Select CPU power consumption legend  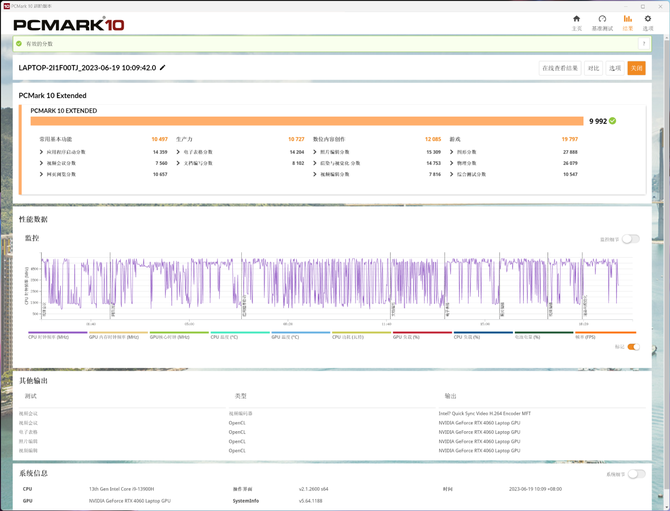pos(361,335)
